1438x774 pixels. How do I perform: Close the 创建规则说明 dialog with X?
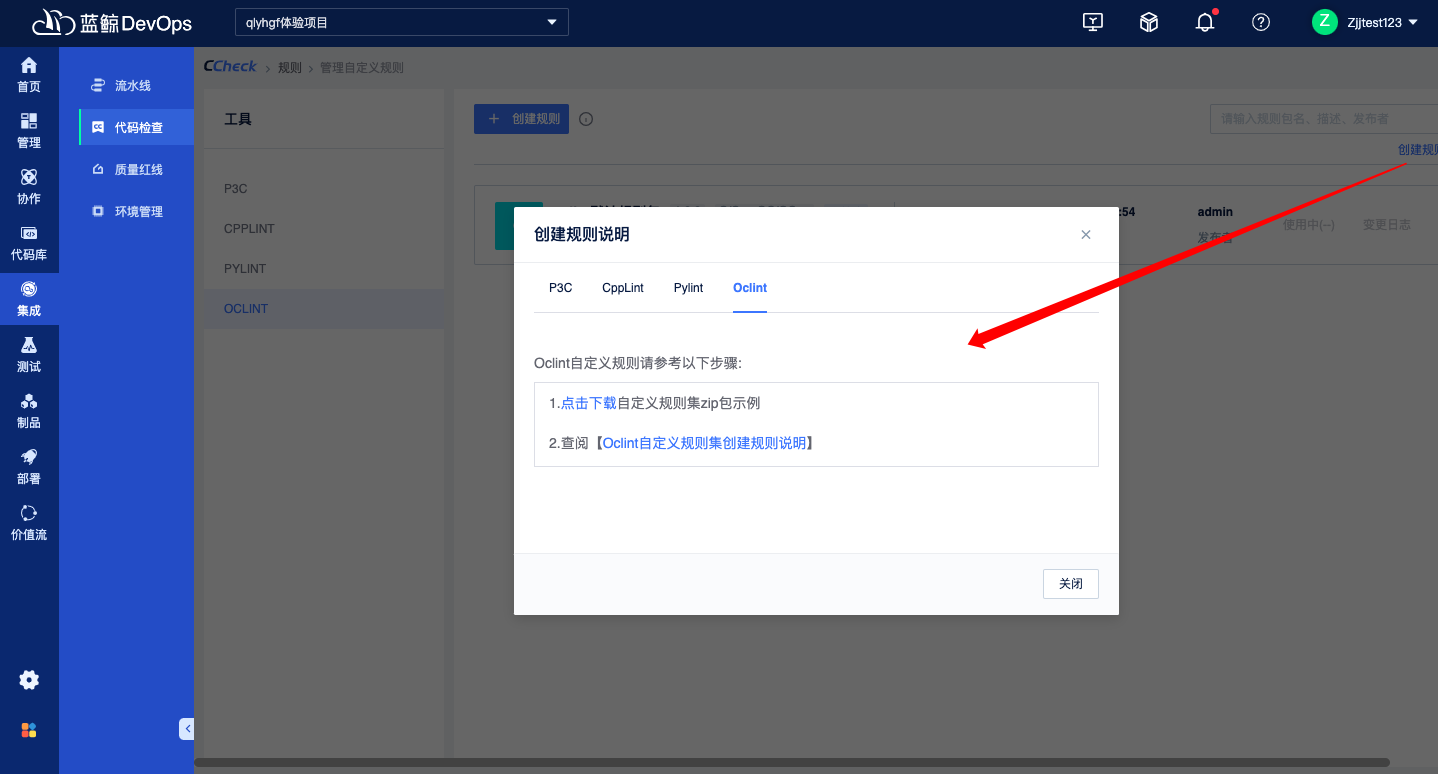1086,235
